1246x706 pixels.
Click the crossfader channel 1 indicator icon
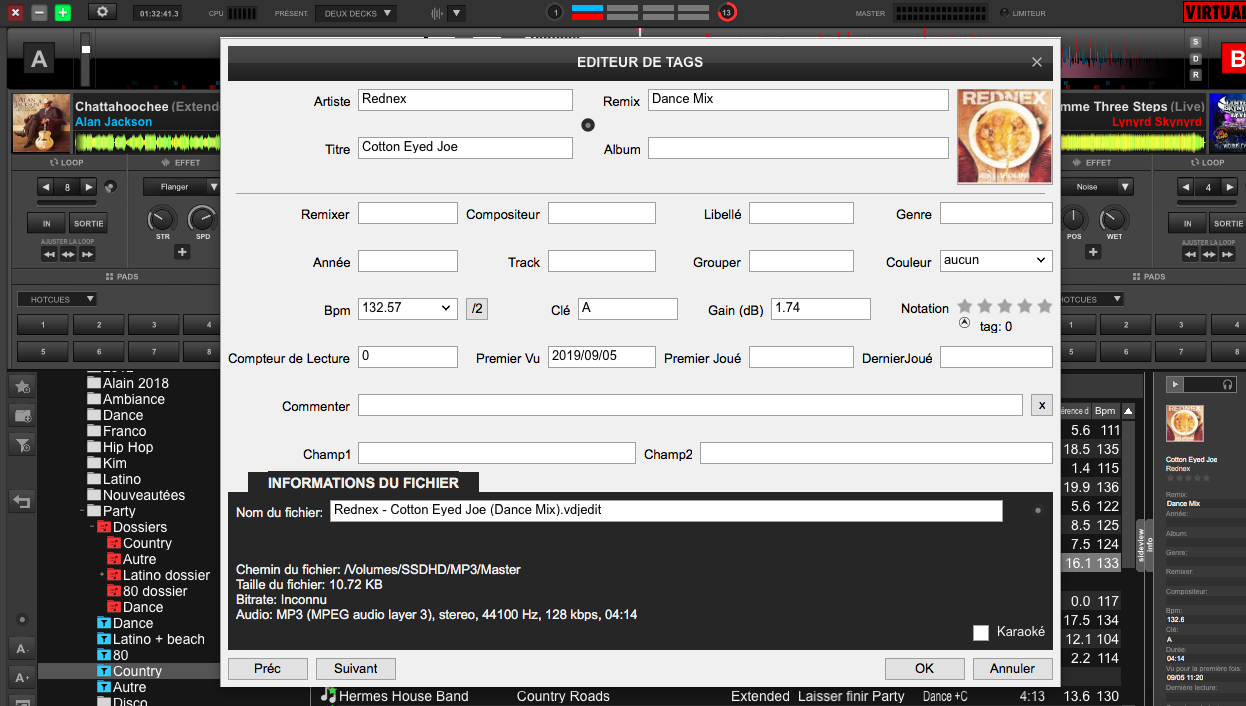(x=555, y=12)
